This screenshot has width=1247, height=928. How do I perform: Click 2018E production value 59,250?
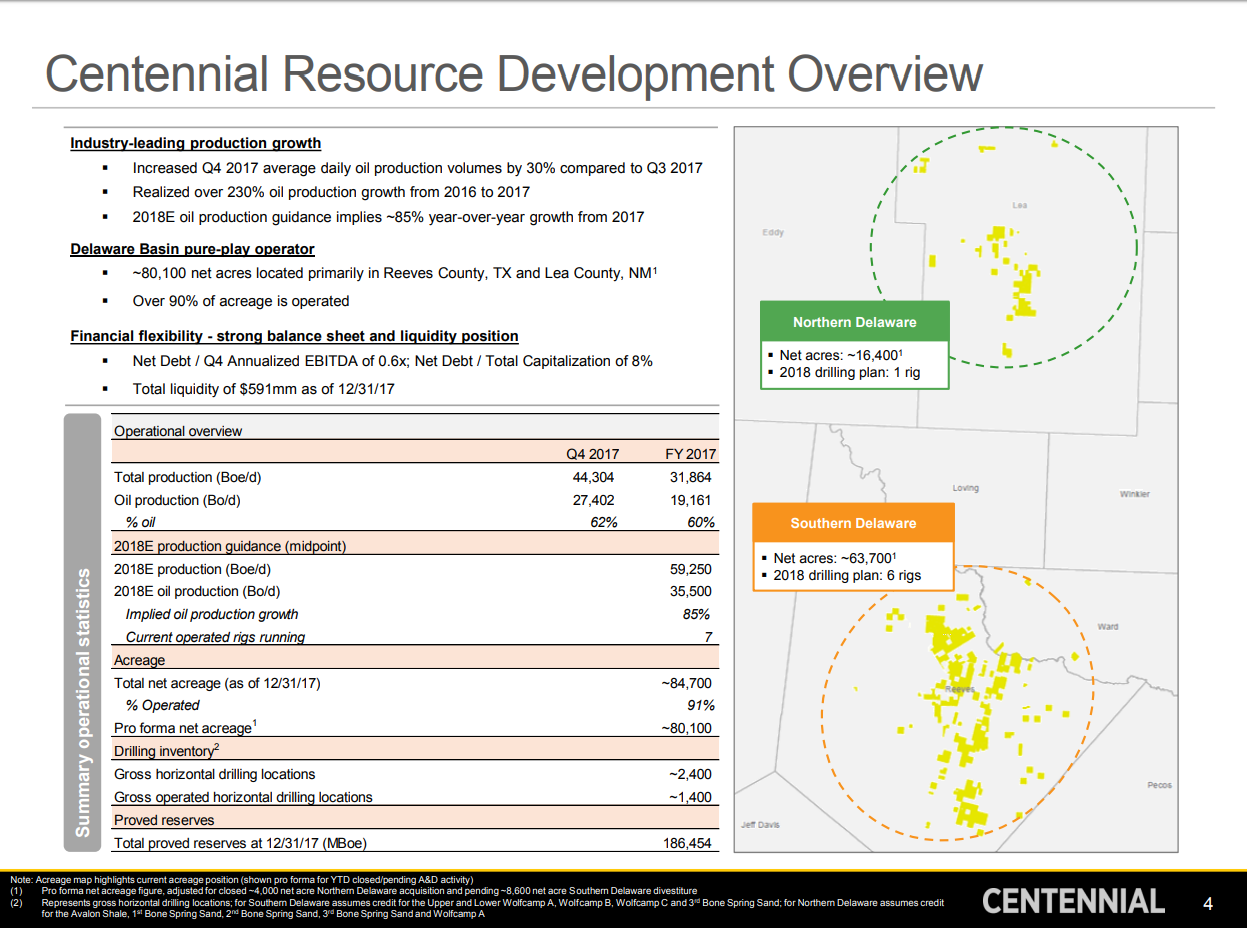(691, 569)
